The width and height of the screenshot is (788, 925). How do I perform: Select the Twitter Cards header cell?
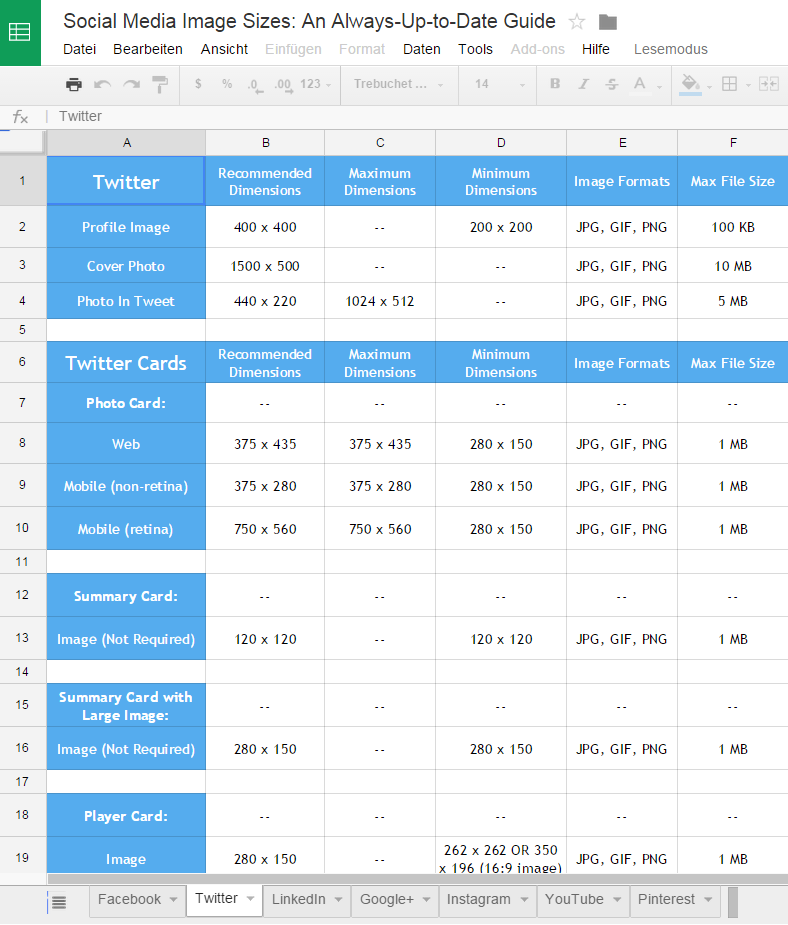tap(126, 362)
